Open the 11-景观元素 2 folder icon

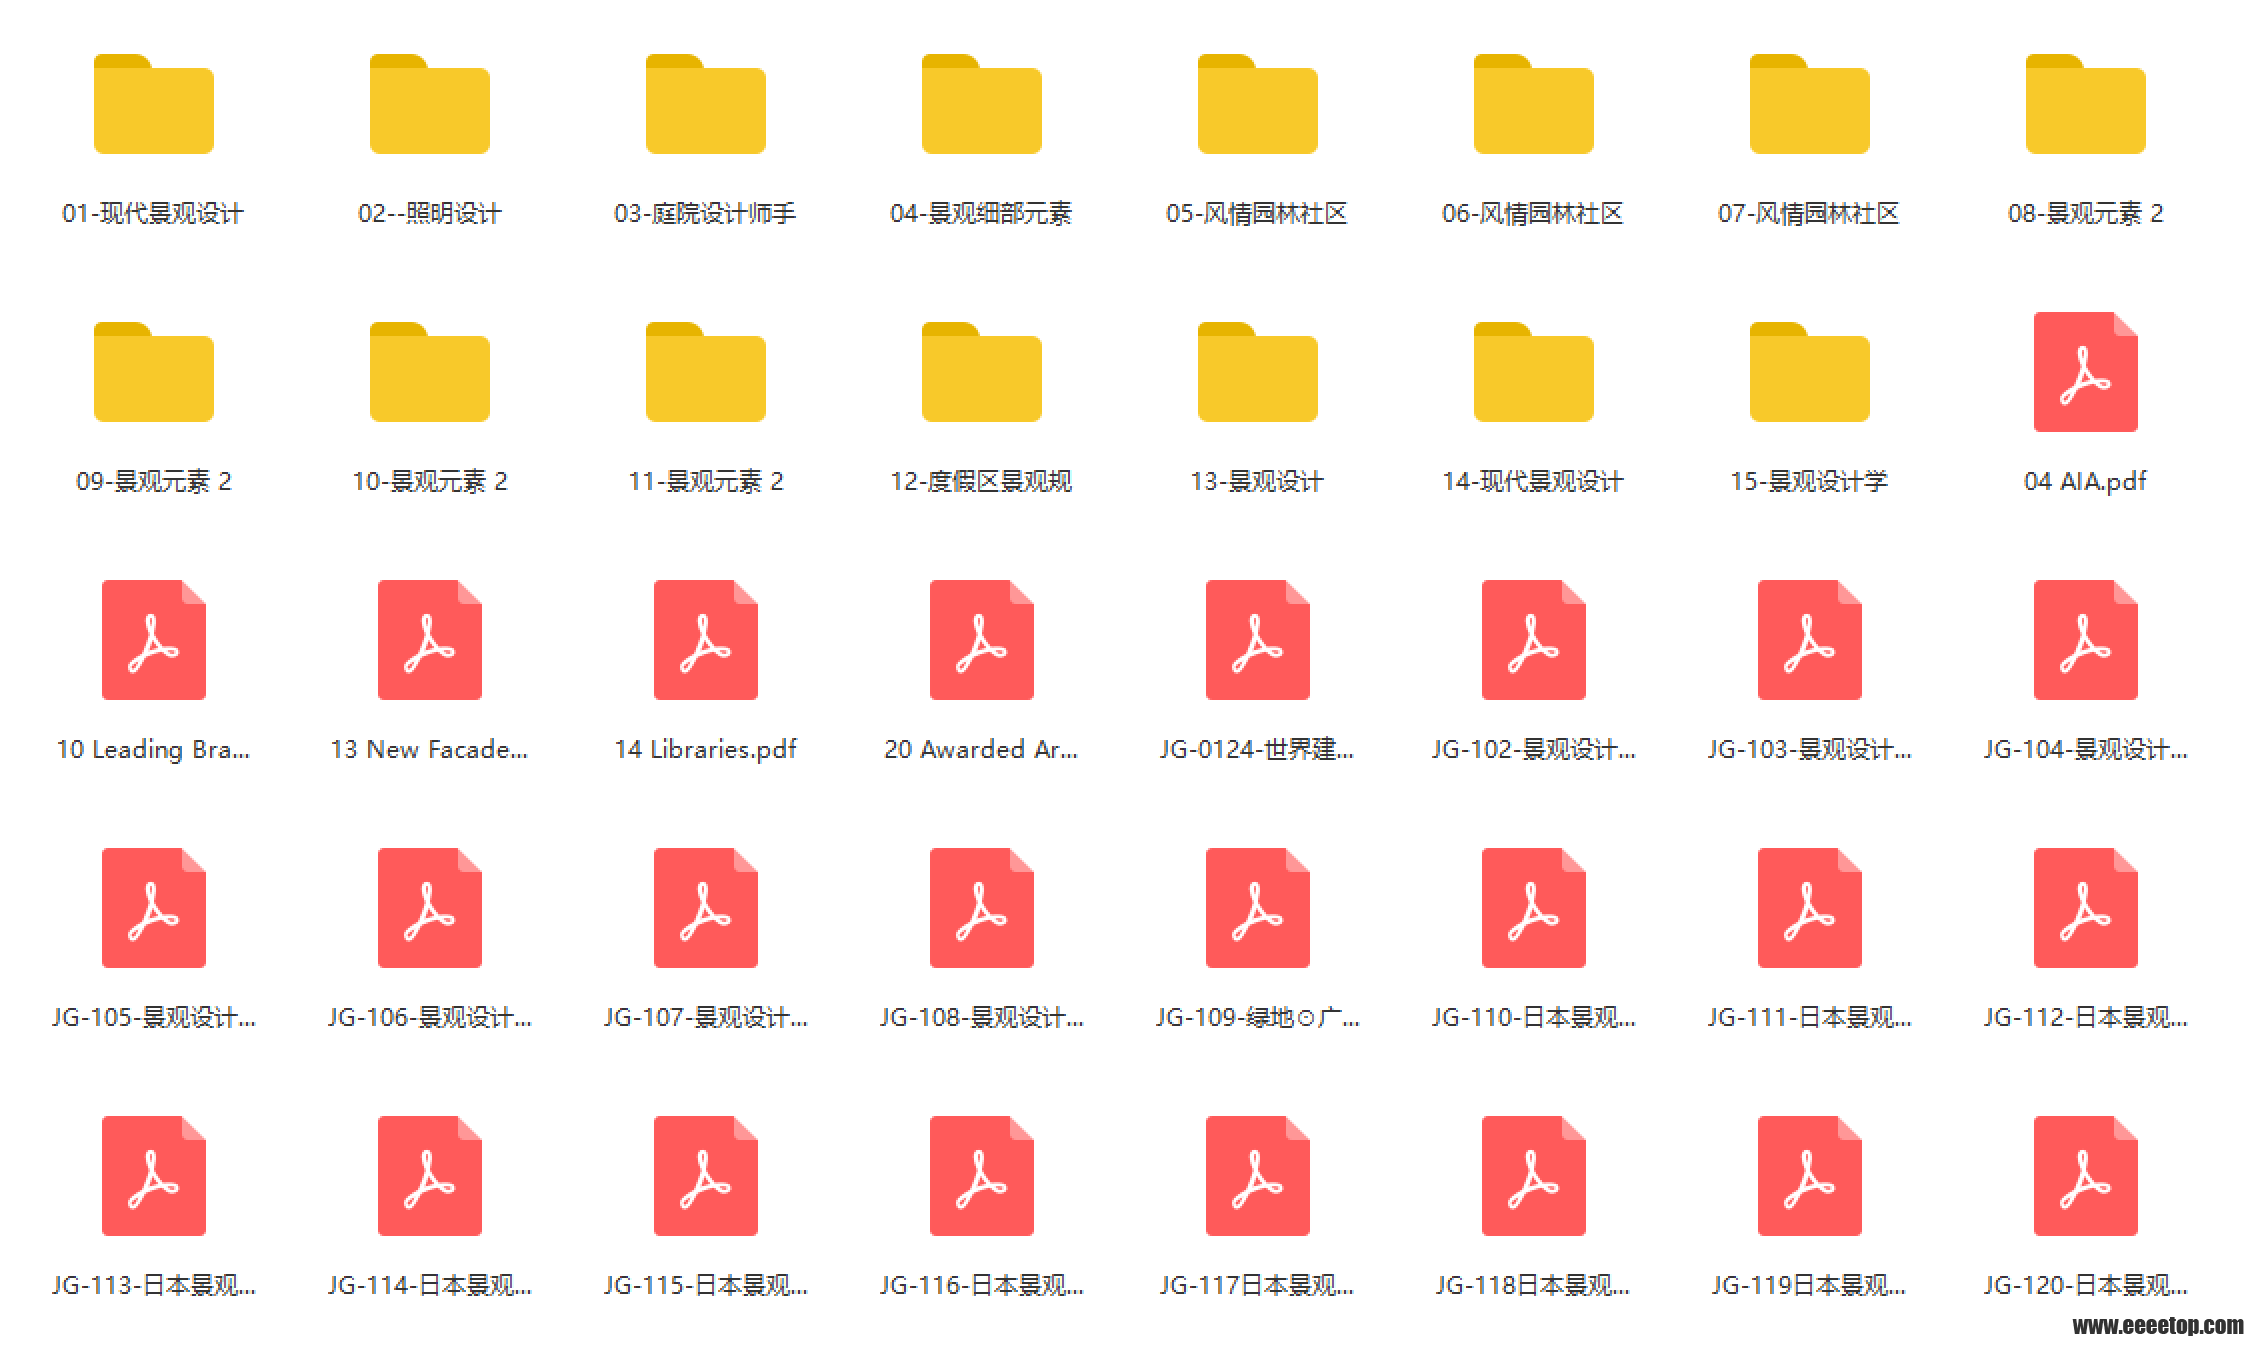pos(705,372)
